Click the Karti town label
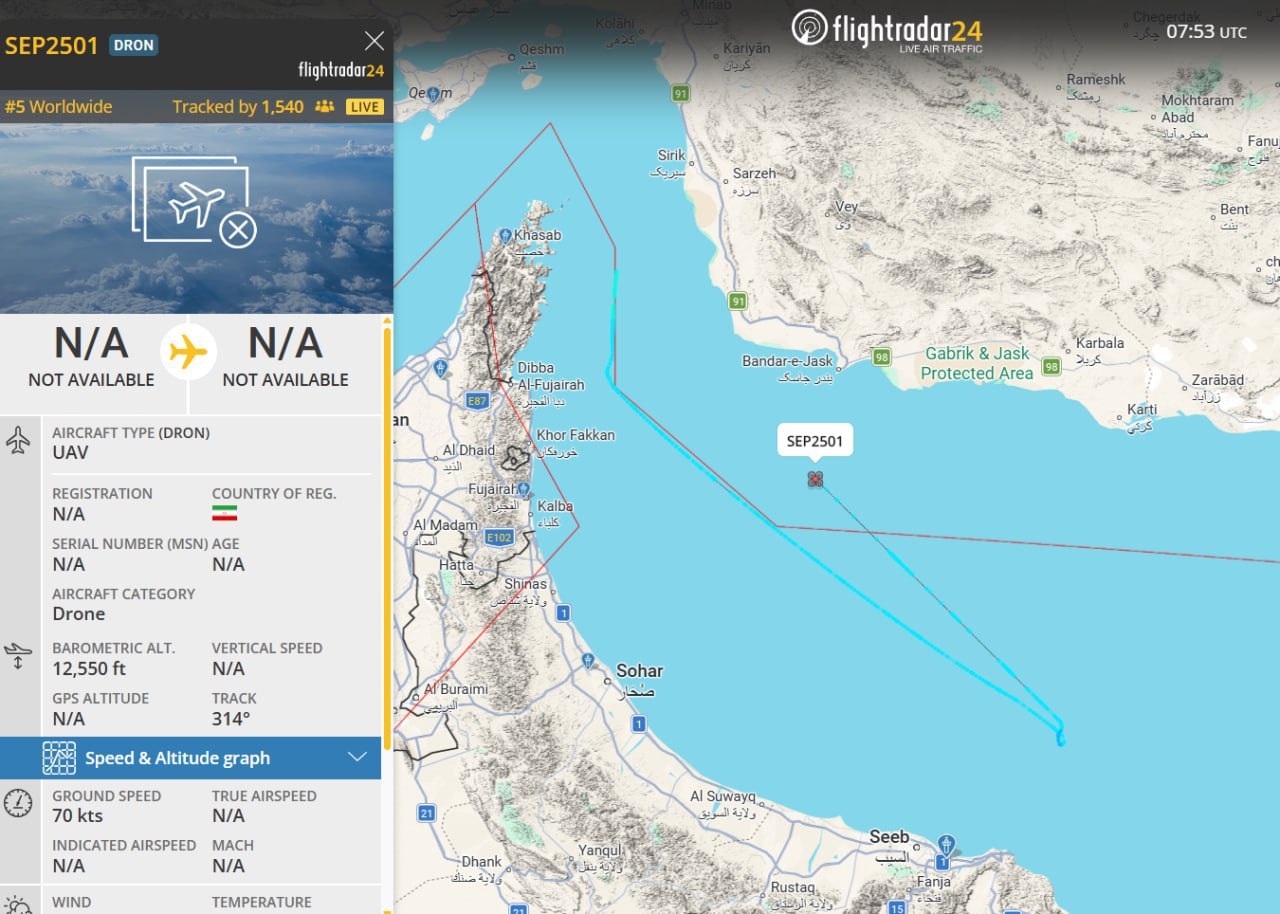The image size is (1280, 914). click(1142, 409)
